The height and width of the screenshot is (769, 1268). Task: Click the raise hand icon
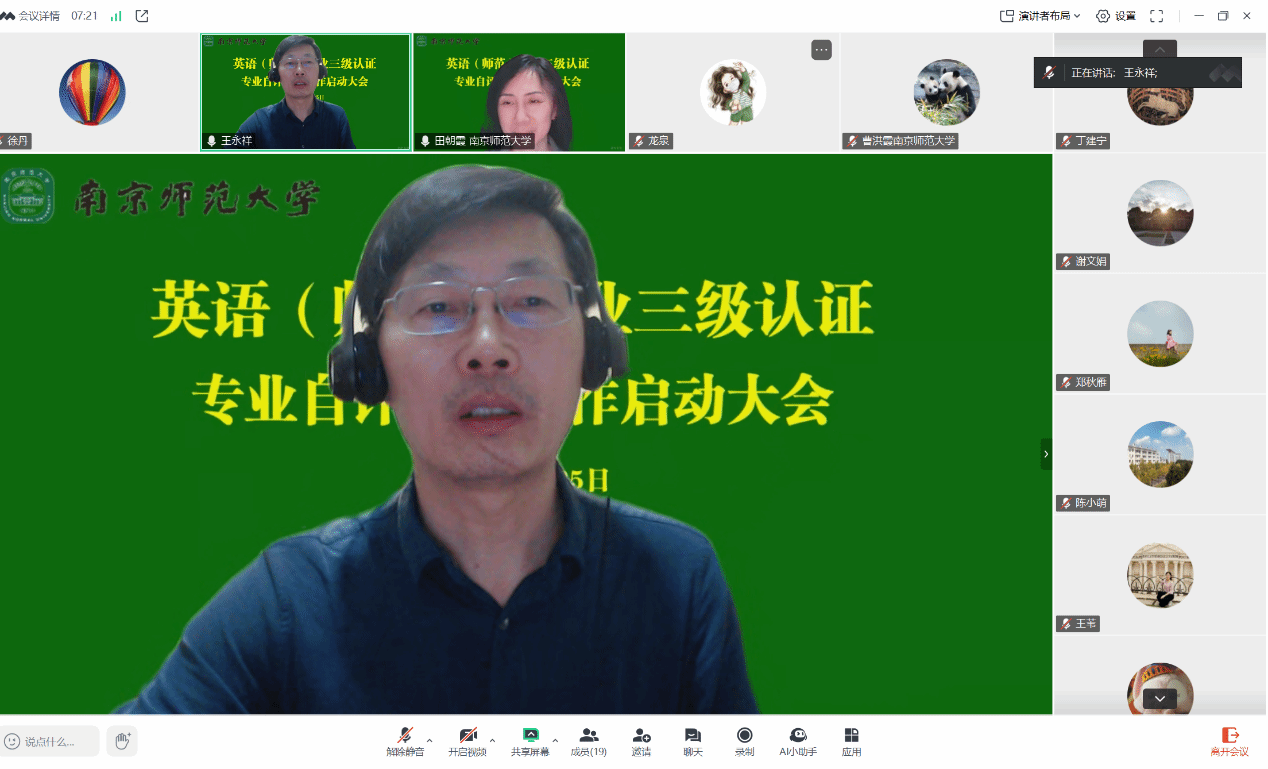[x=122, y=741]
